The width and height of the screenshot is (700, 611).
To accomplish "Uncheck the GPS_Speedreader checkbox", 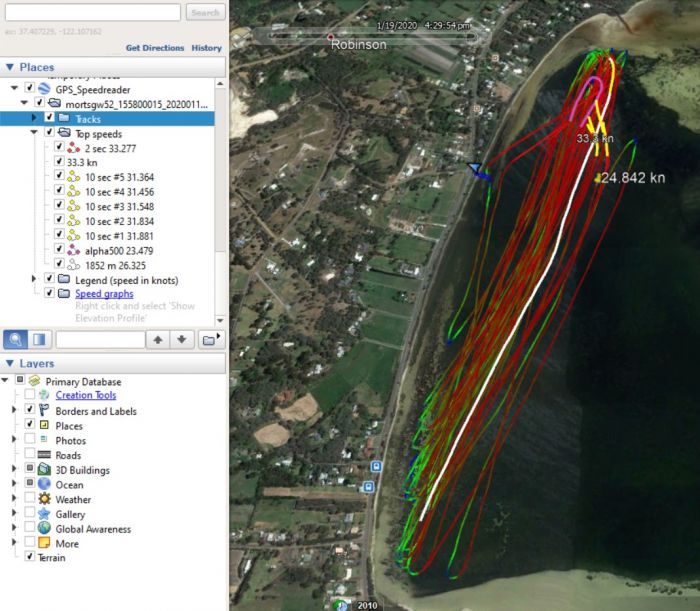I will tap(29, 88).
